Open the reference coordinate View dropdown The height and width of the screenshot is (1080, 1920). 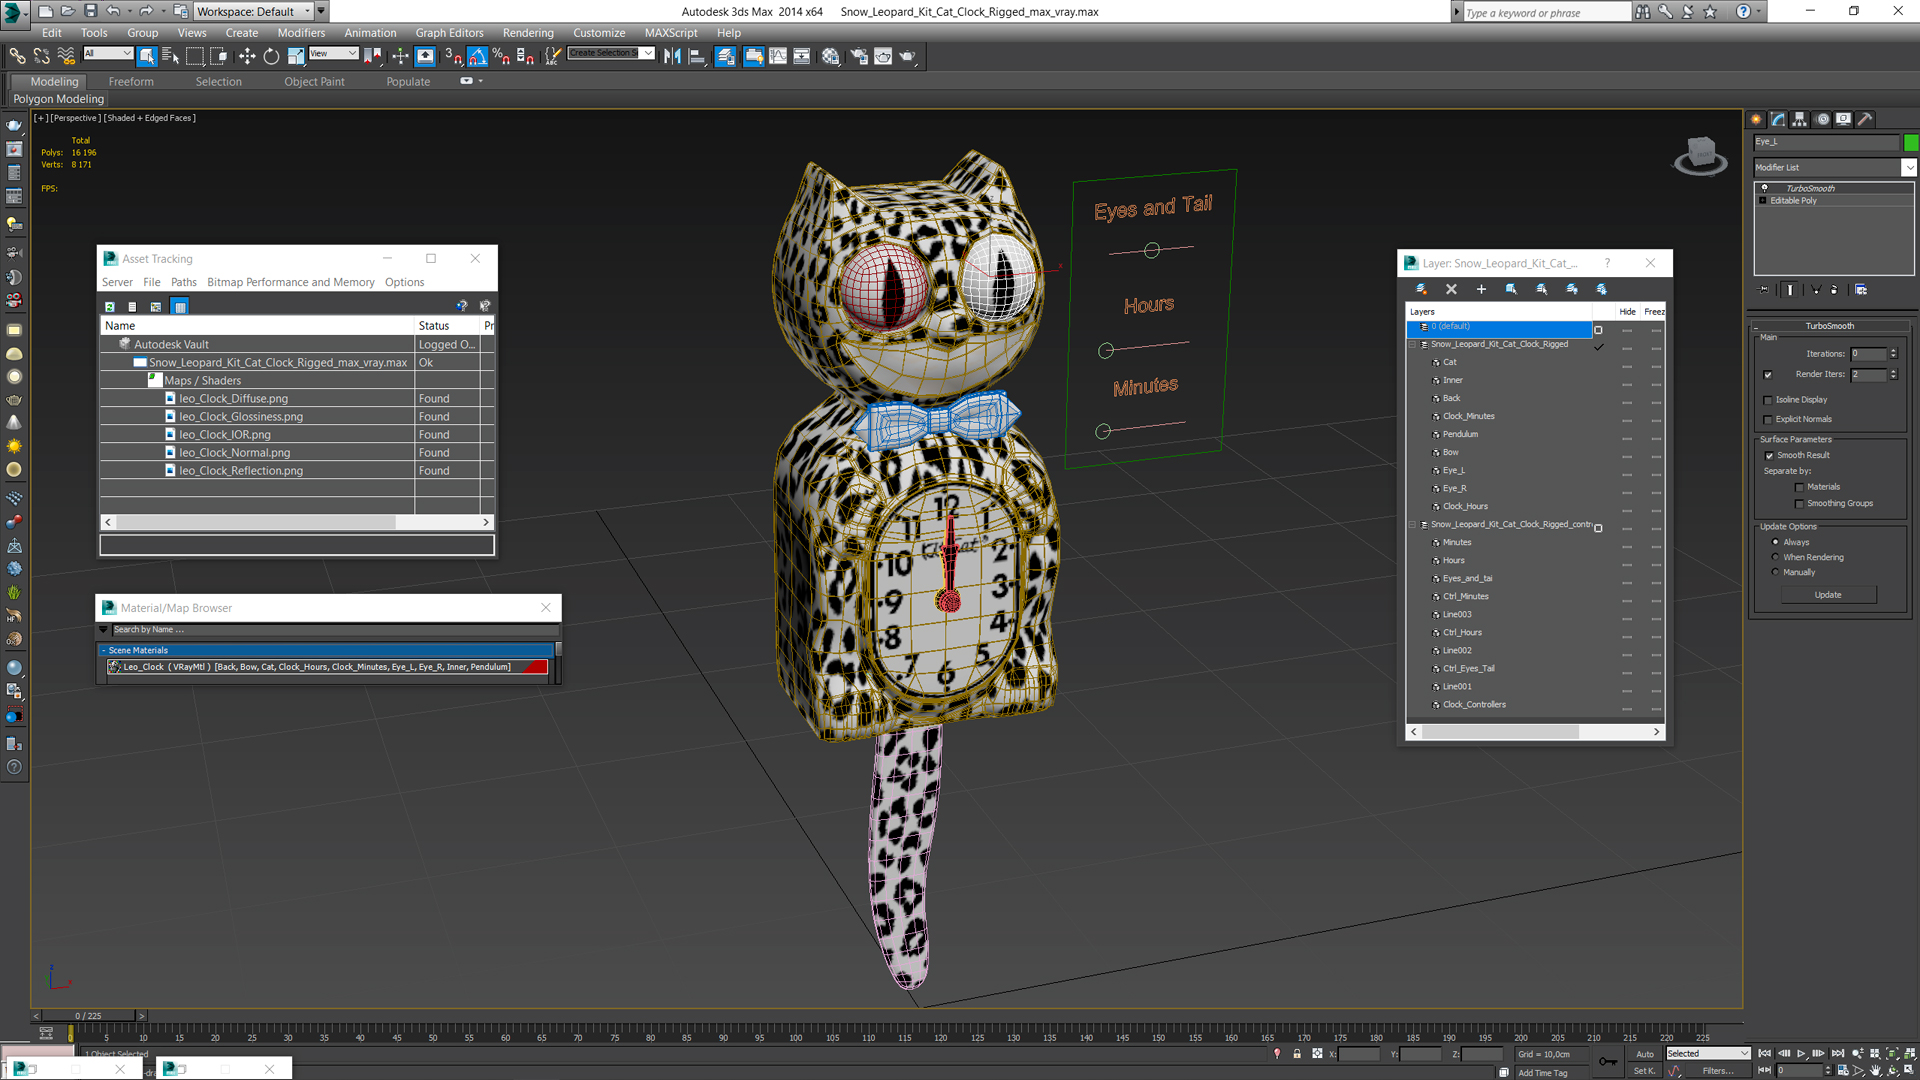(x=333, y=53)
